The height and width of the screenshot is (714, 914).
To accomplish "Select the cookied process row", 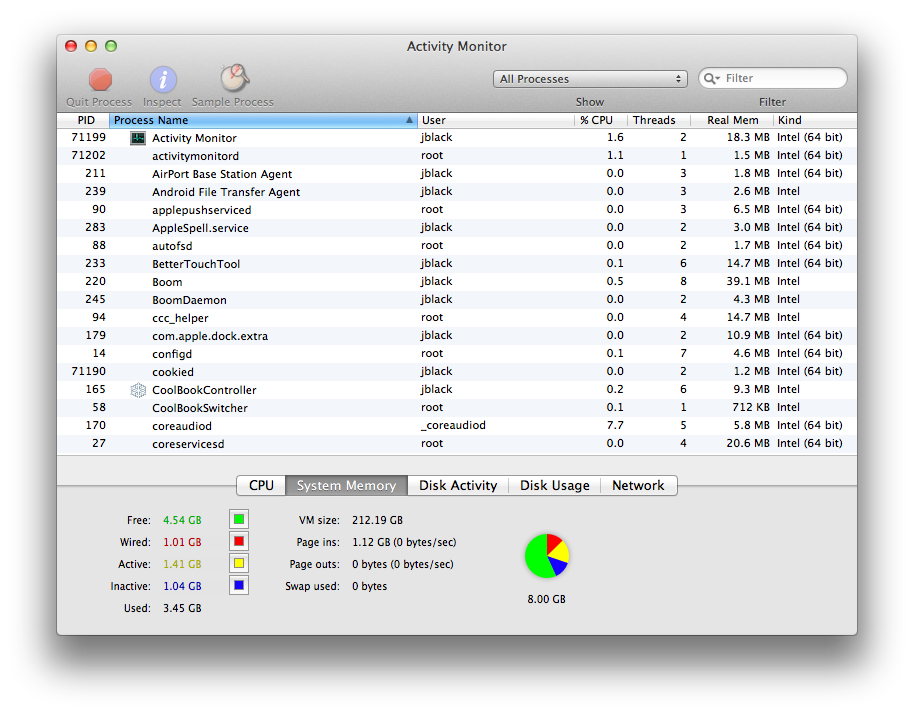I will point(457,372).
